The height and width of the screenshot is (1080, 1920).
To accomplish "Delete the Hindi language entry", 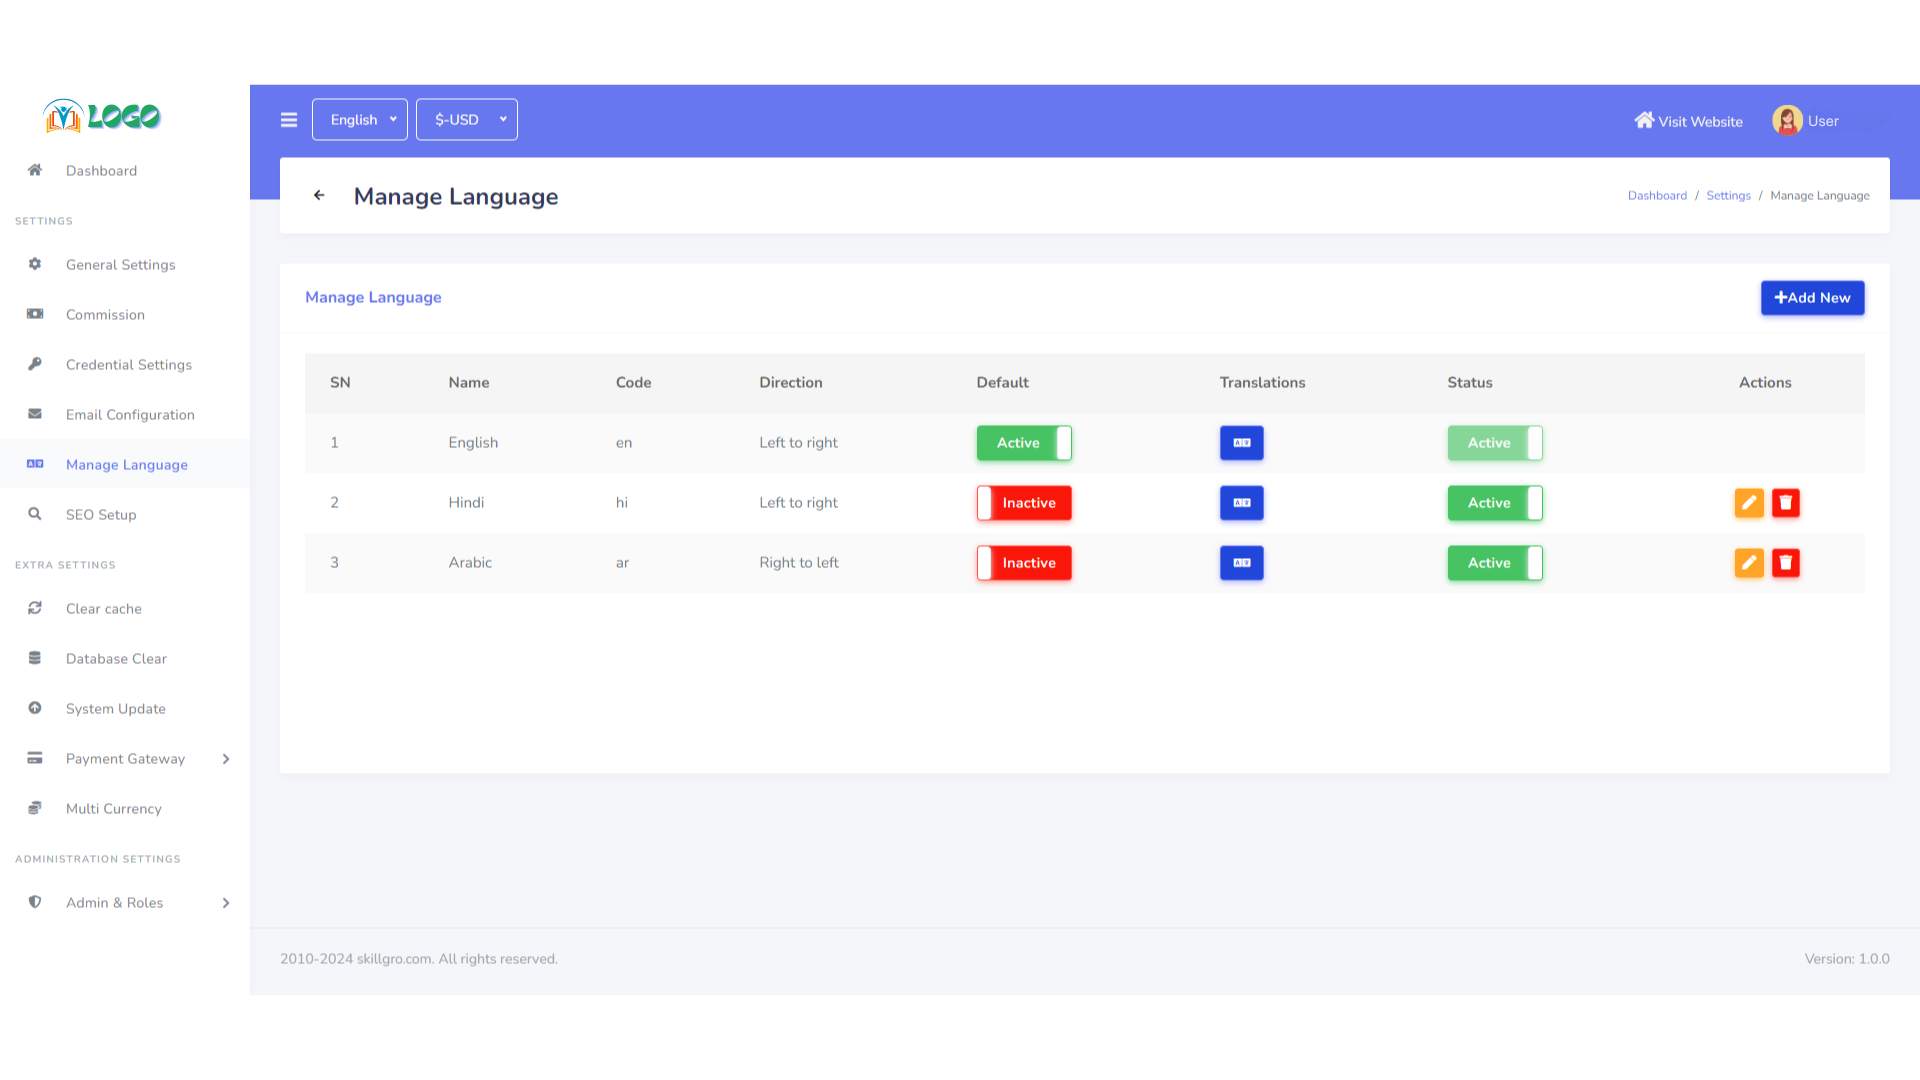I will coord(1785,503).
